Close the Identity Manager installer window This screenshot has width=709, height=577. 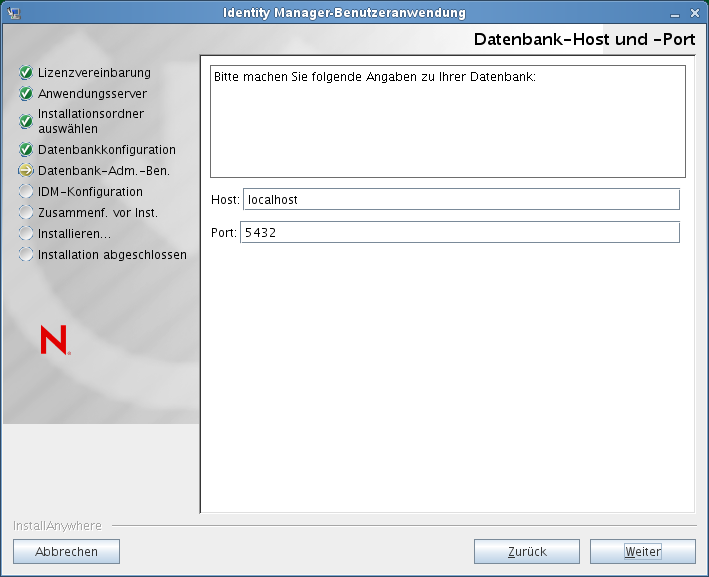pos(695,14)
